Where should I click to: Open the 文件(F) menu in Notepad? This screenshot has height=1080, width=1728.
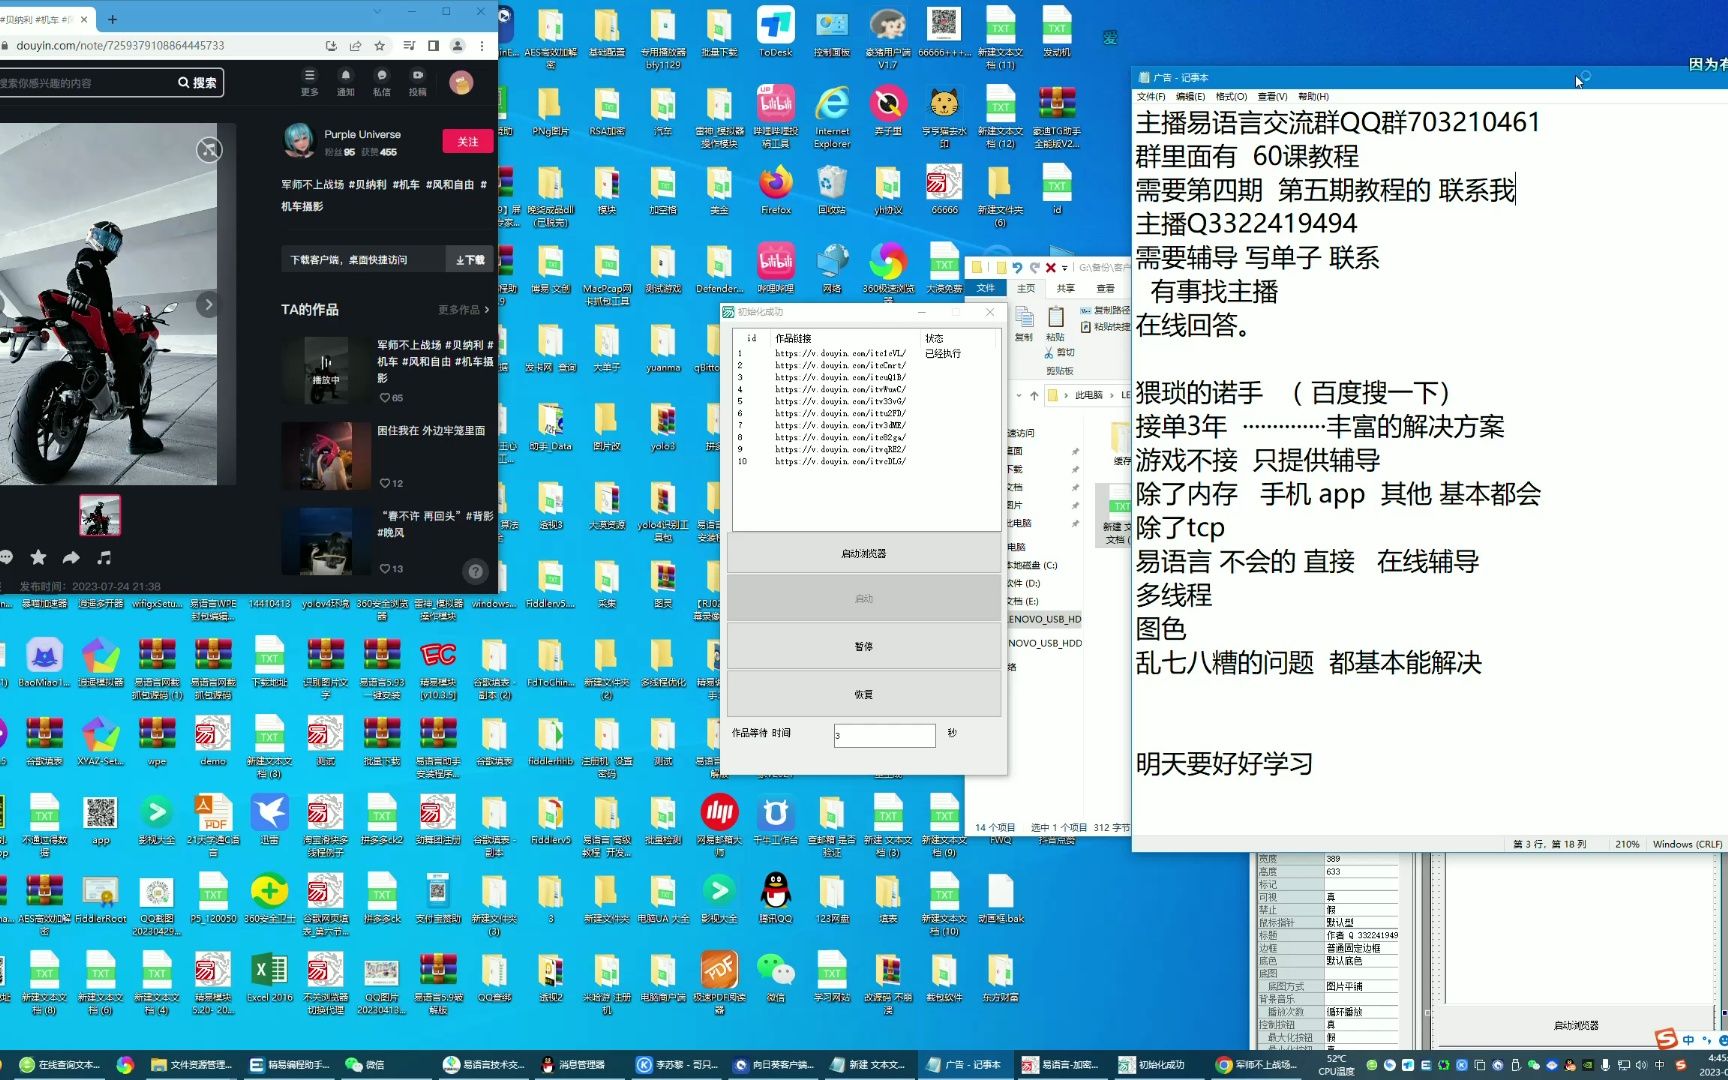[x=1151, y=97]
